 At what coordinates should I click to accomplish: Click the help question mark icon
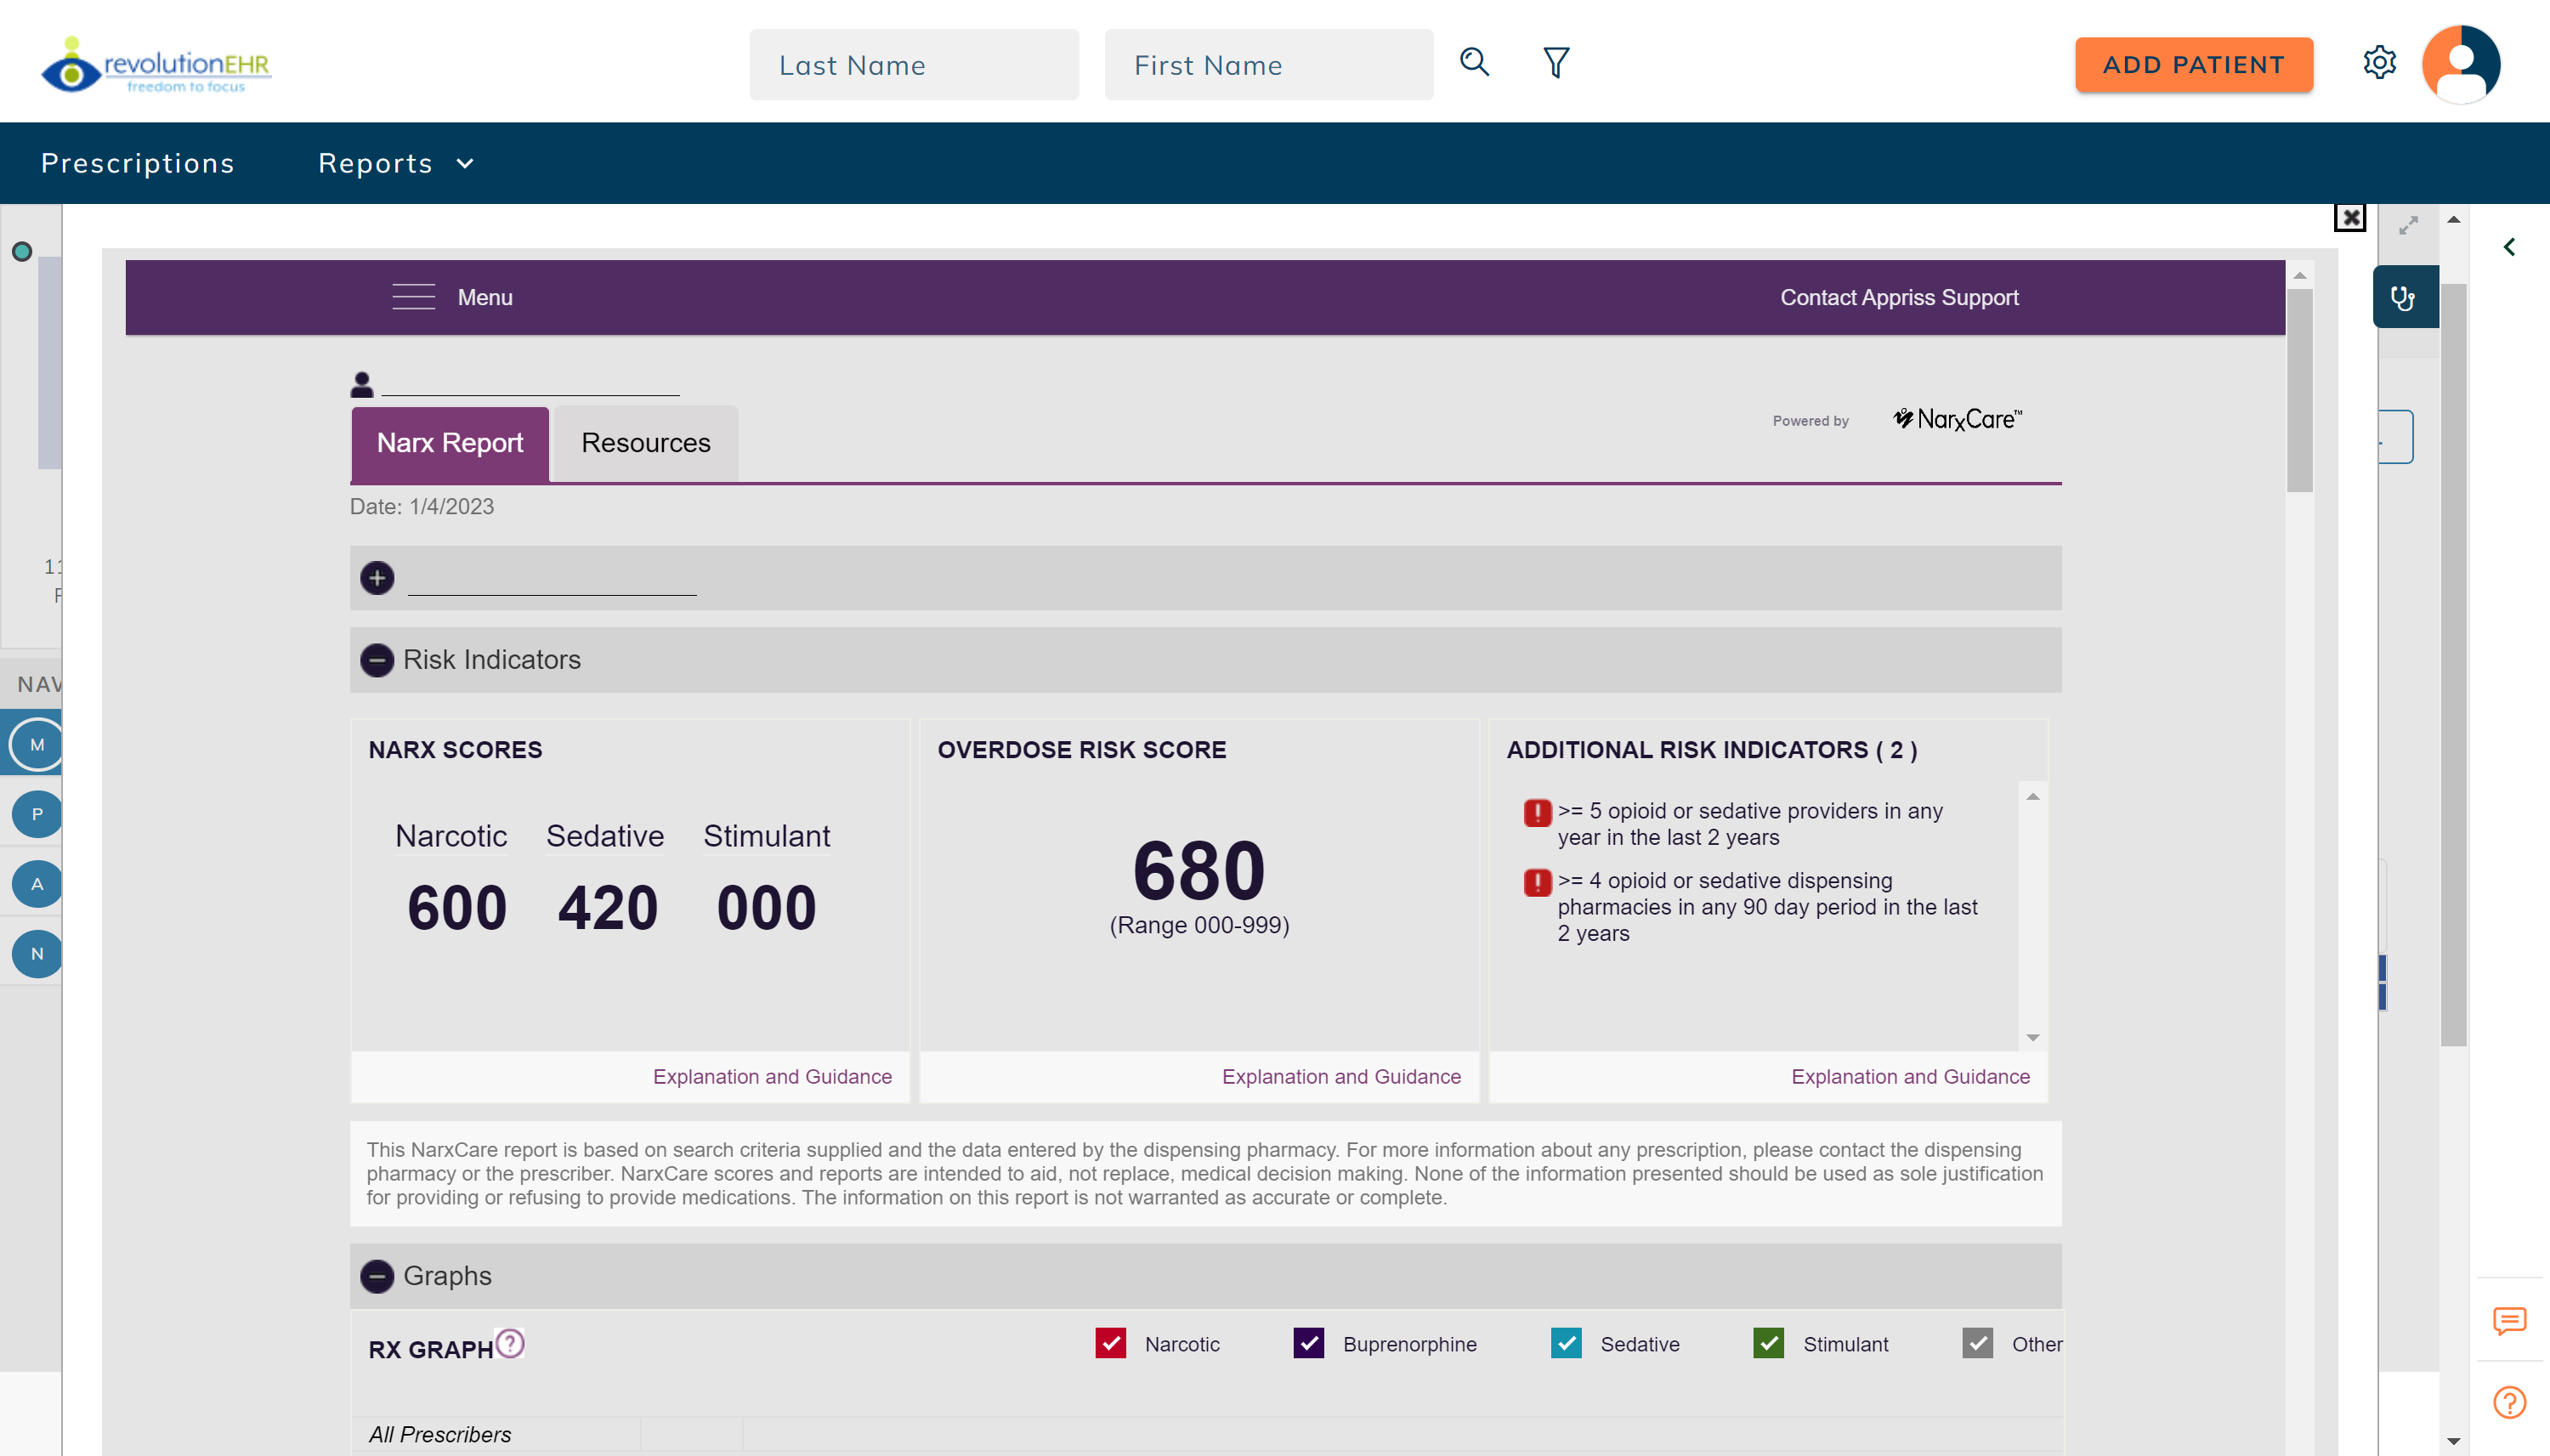pos(2510,1402)
